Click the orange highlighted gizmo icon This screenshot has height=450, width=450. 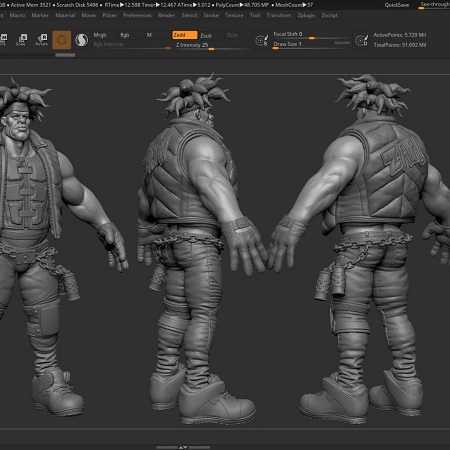pos(62,40)
